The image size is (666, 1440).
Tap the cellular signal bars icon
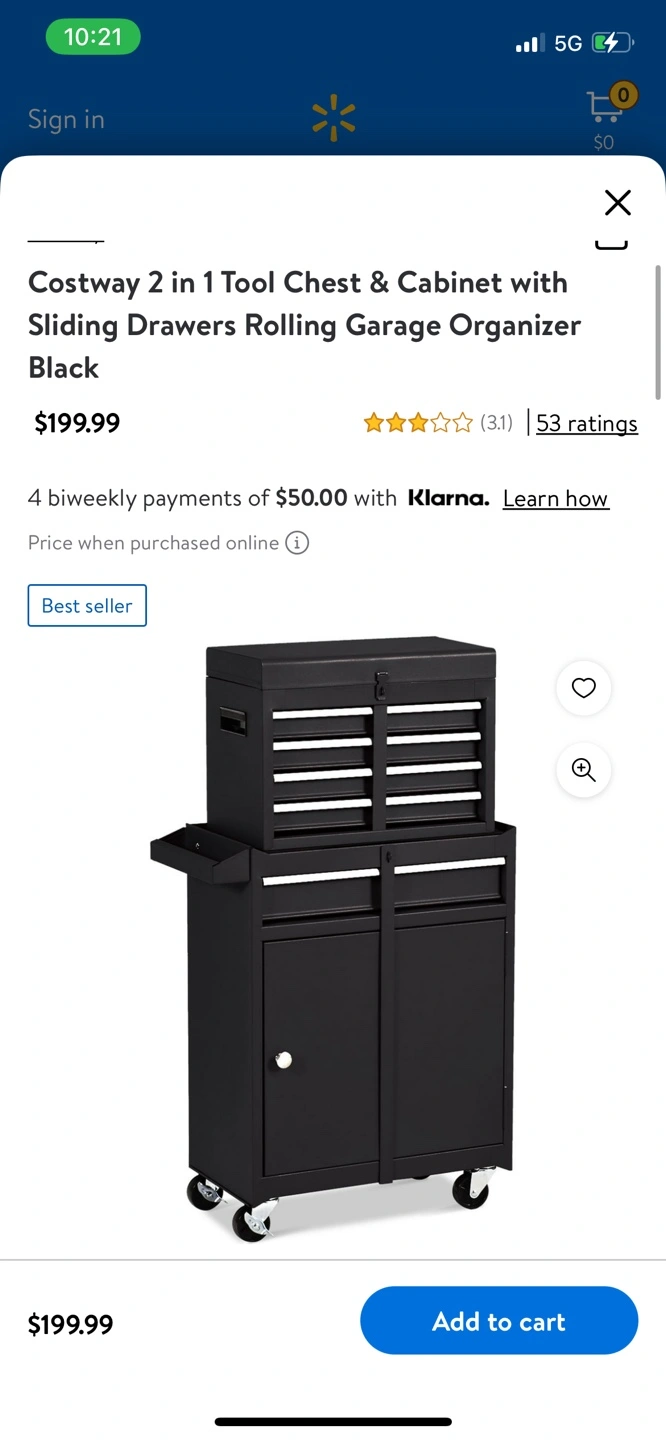click(530, 43)
